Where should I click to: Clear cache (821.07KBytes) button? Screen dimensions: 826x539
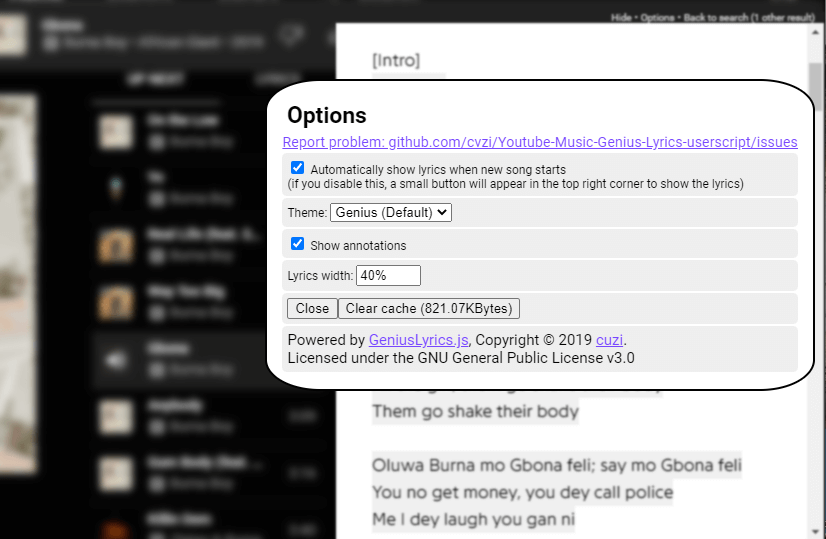429,308
